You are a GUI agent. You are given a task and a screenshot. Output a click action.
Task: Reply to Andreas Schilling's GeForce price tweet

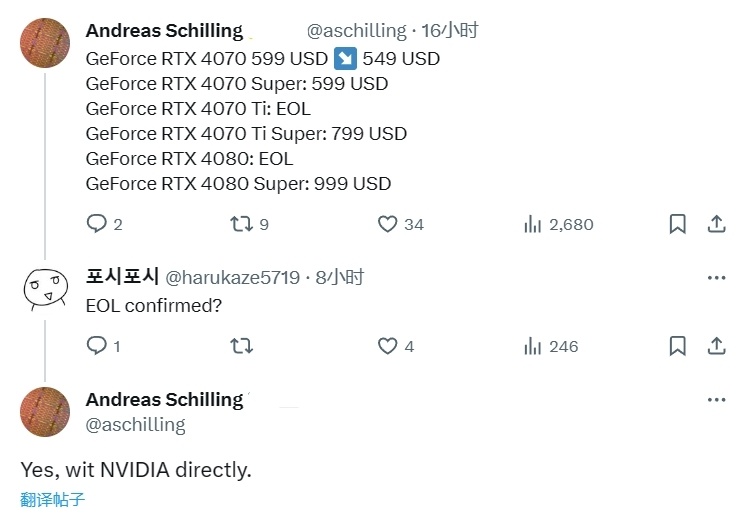tap(97, 224)
